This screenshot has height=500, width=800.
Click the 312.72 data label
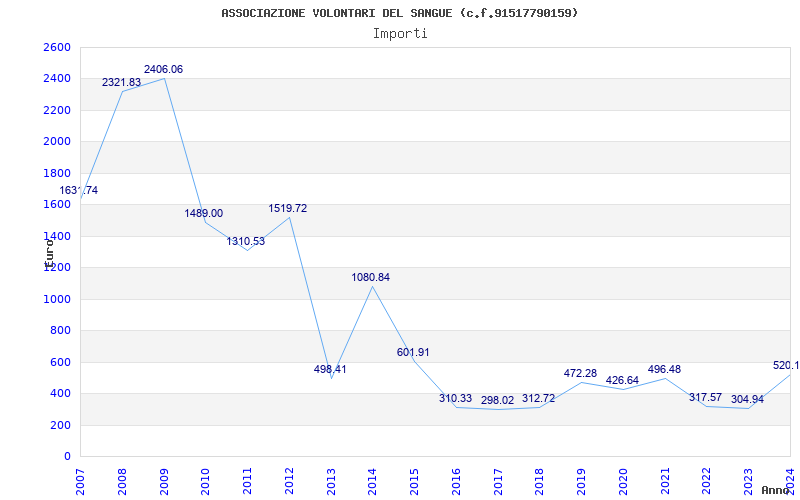(x=538, y=398)
